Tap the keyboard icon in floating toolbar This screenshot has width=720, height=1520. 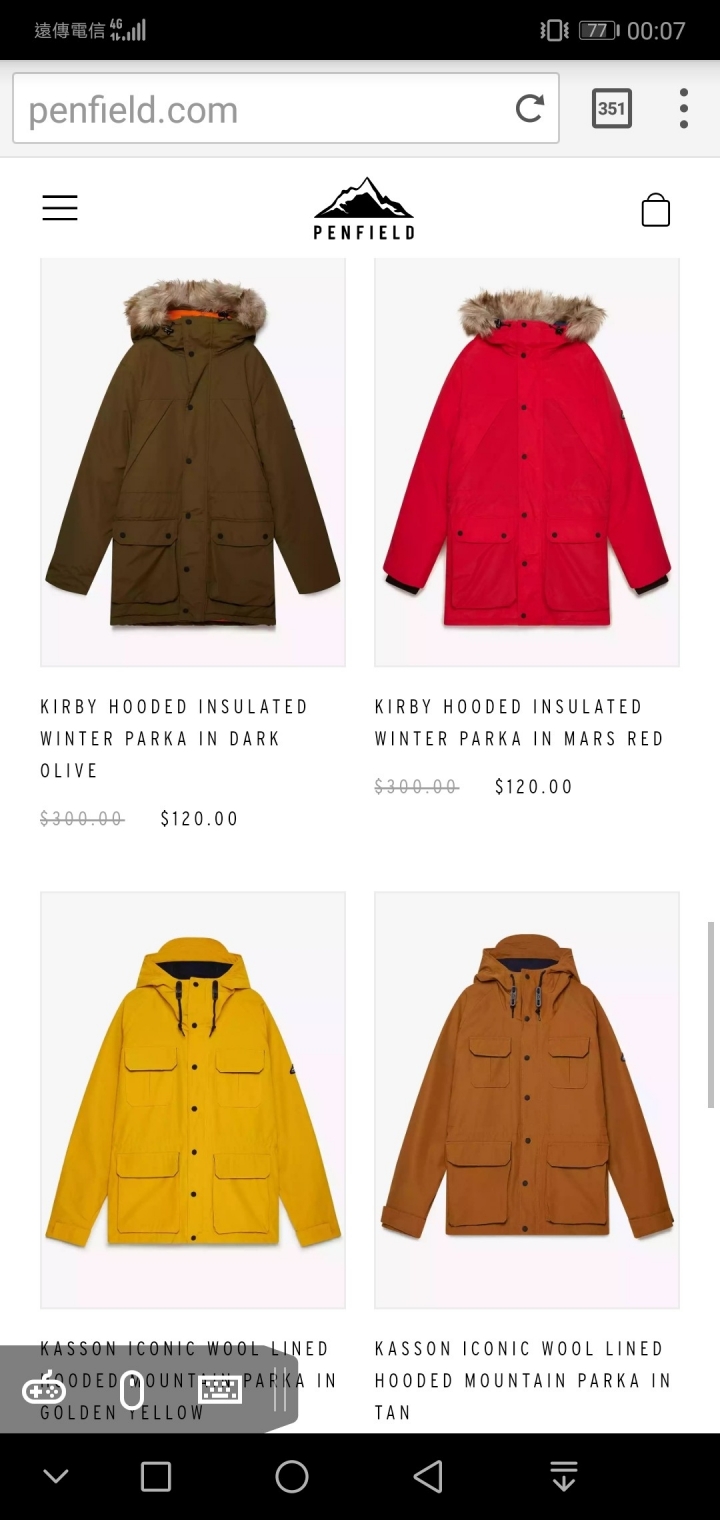(220, 1389)
